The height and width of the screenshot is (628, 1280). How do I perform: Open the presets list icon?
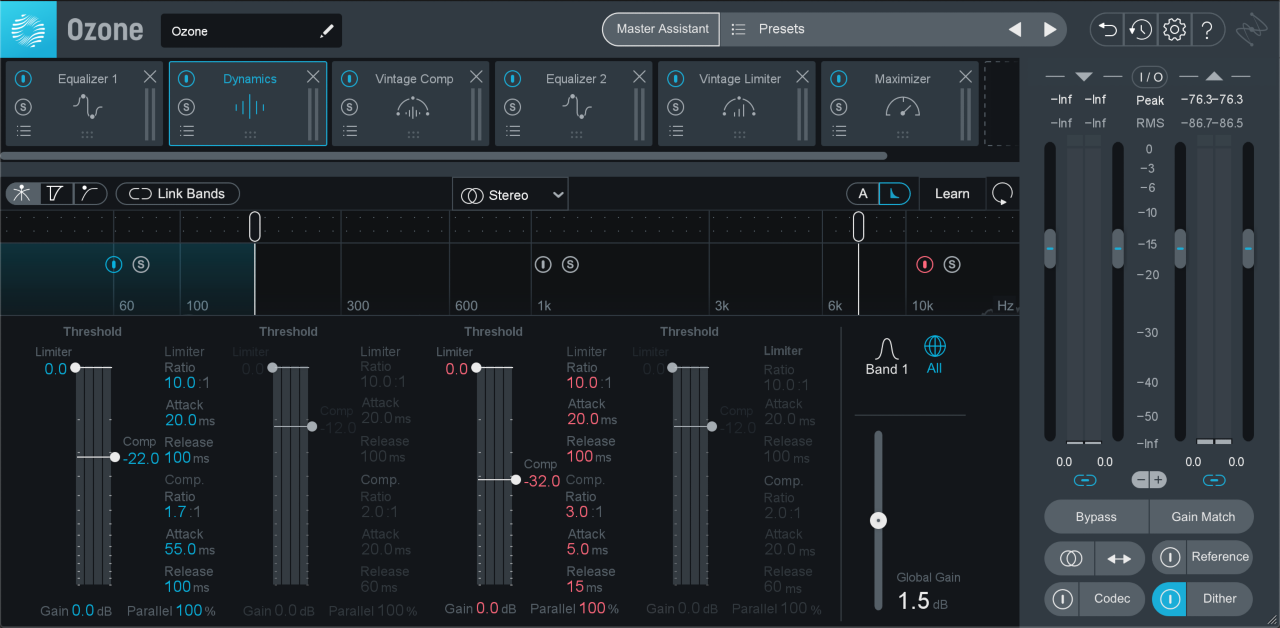(x=738, y=29)
